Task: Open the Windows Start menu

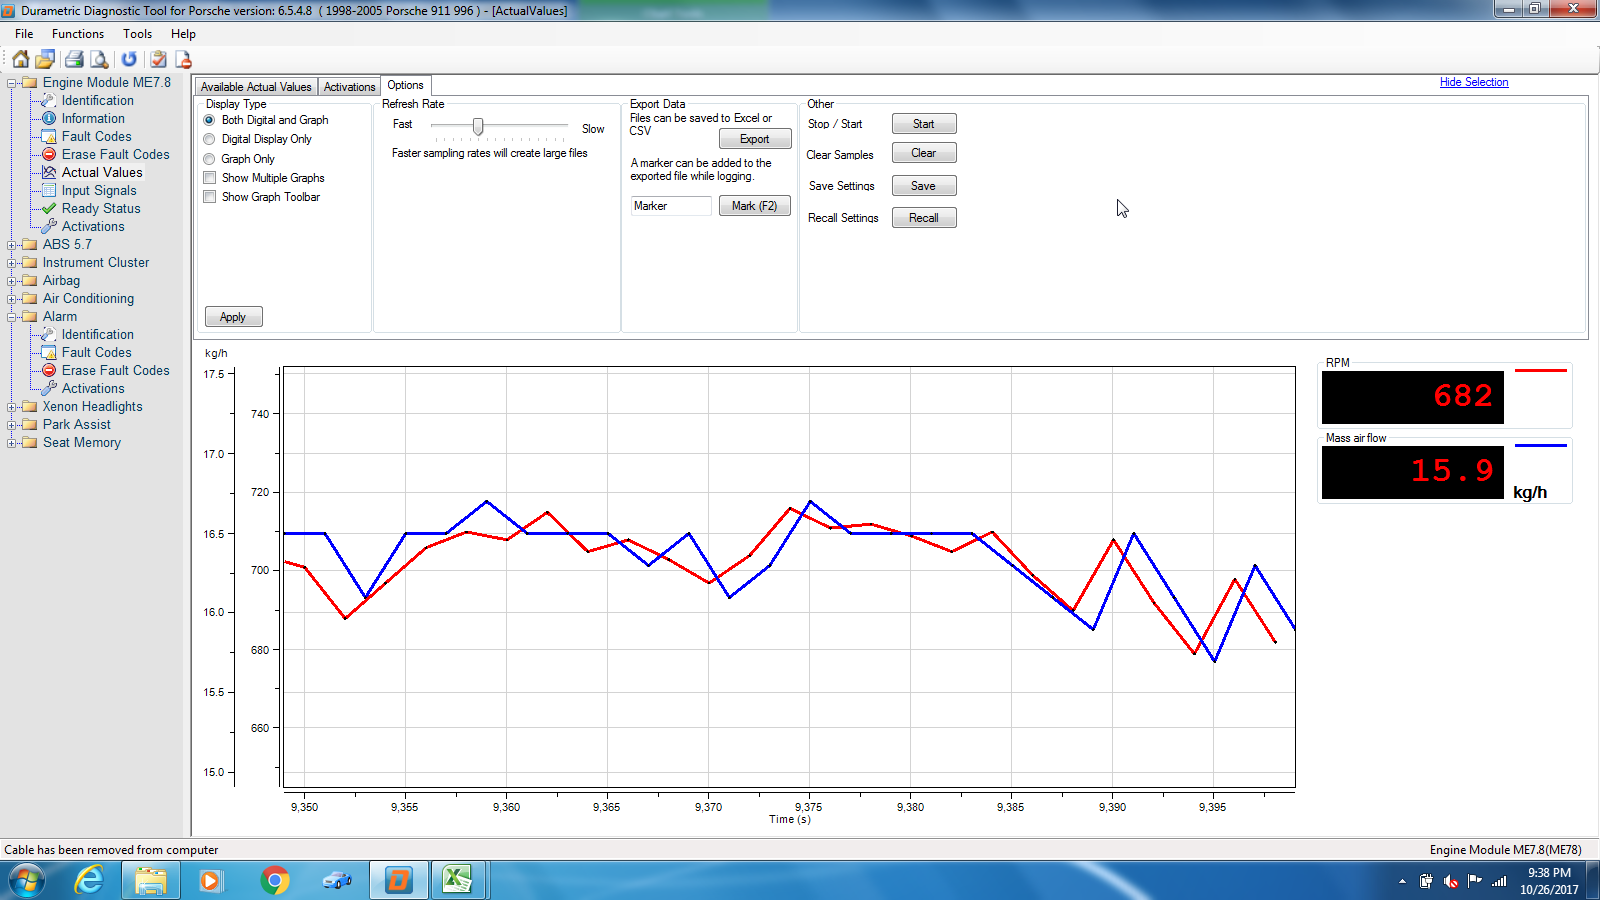Action: click(27, 880)
